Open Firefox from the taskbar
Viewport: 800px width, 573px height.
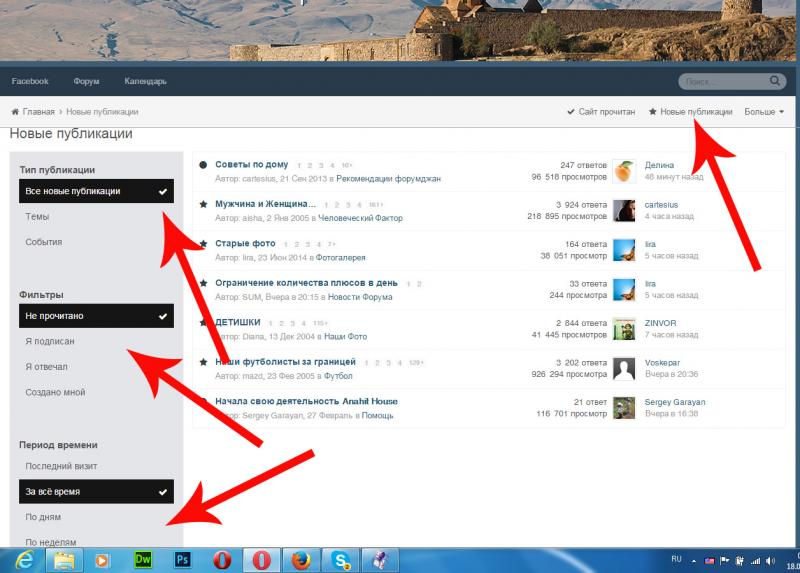click(x=301, y=559)
